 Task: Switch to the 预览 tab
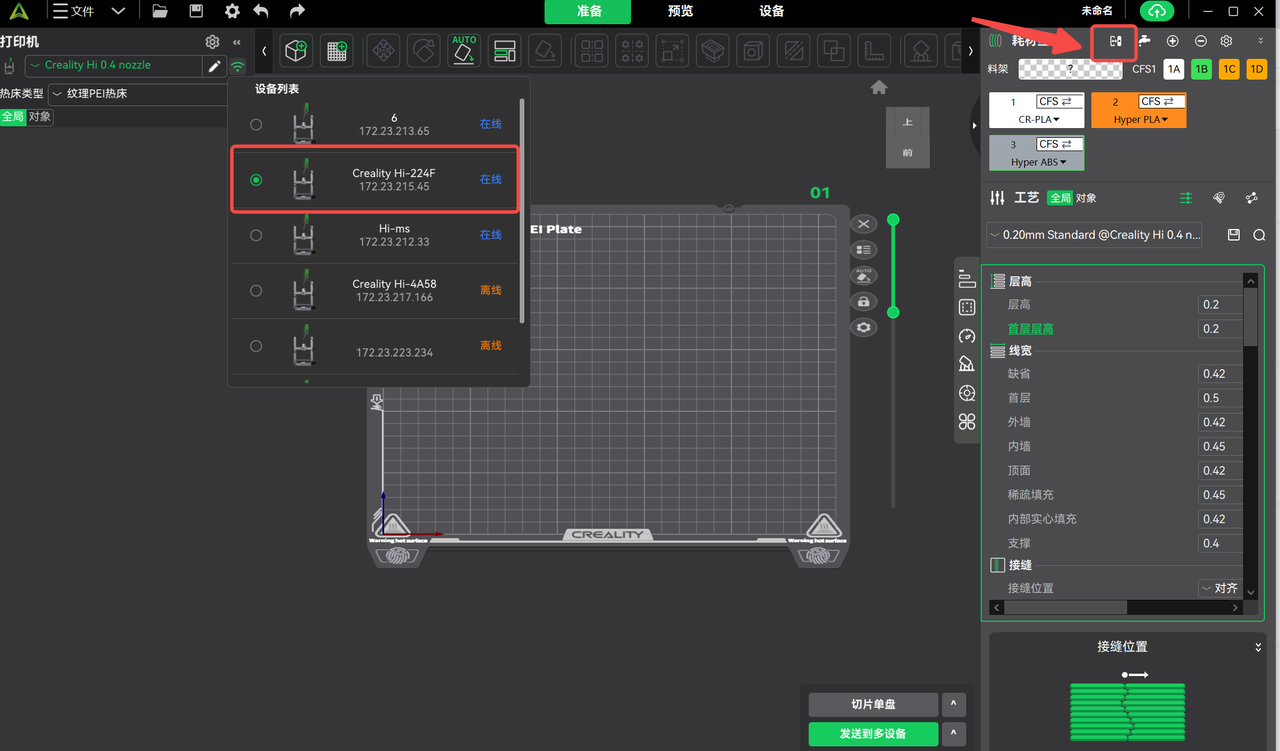coord(680,11)
